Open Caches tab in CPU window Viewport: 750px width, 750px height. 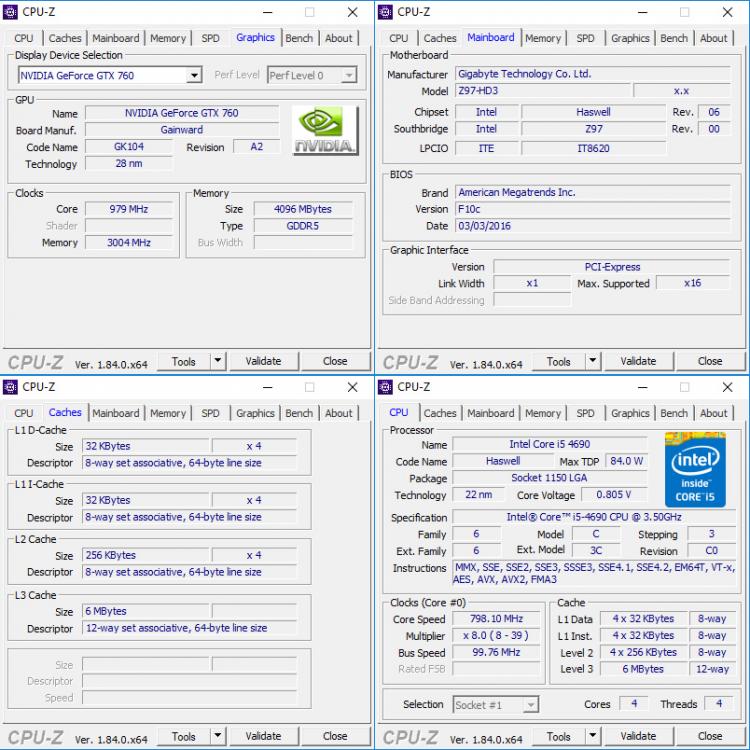(440, 413)
